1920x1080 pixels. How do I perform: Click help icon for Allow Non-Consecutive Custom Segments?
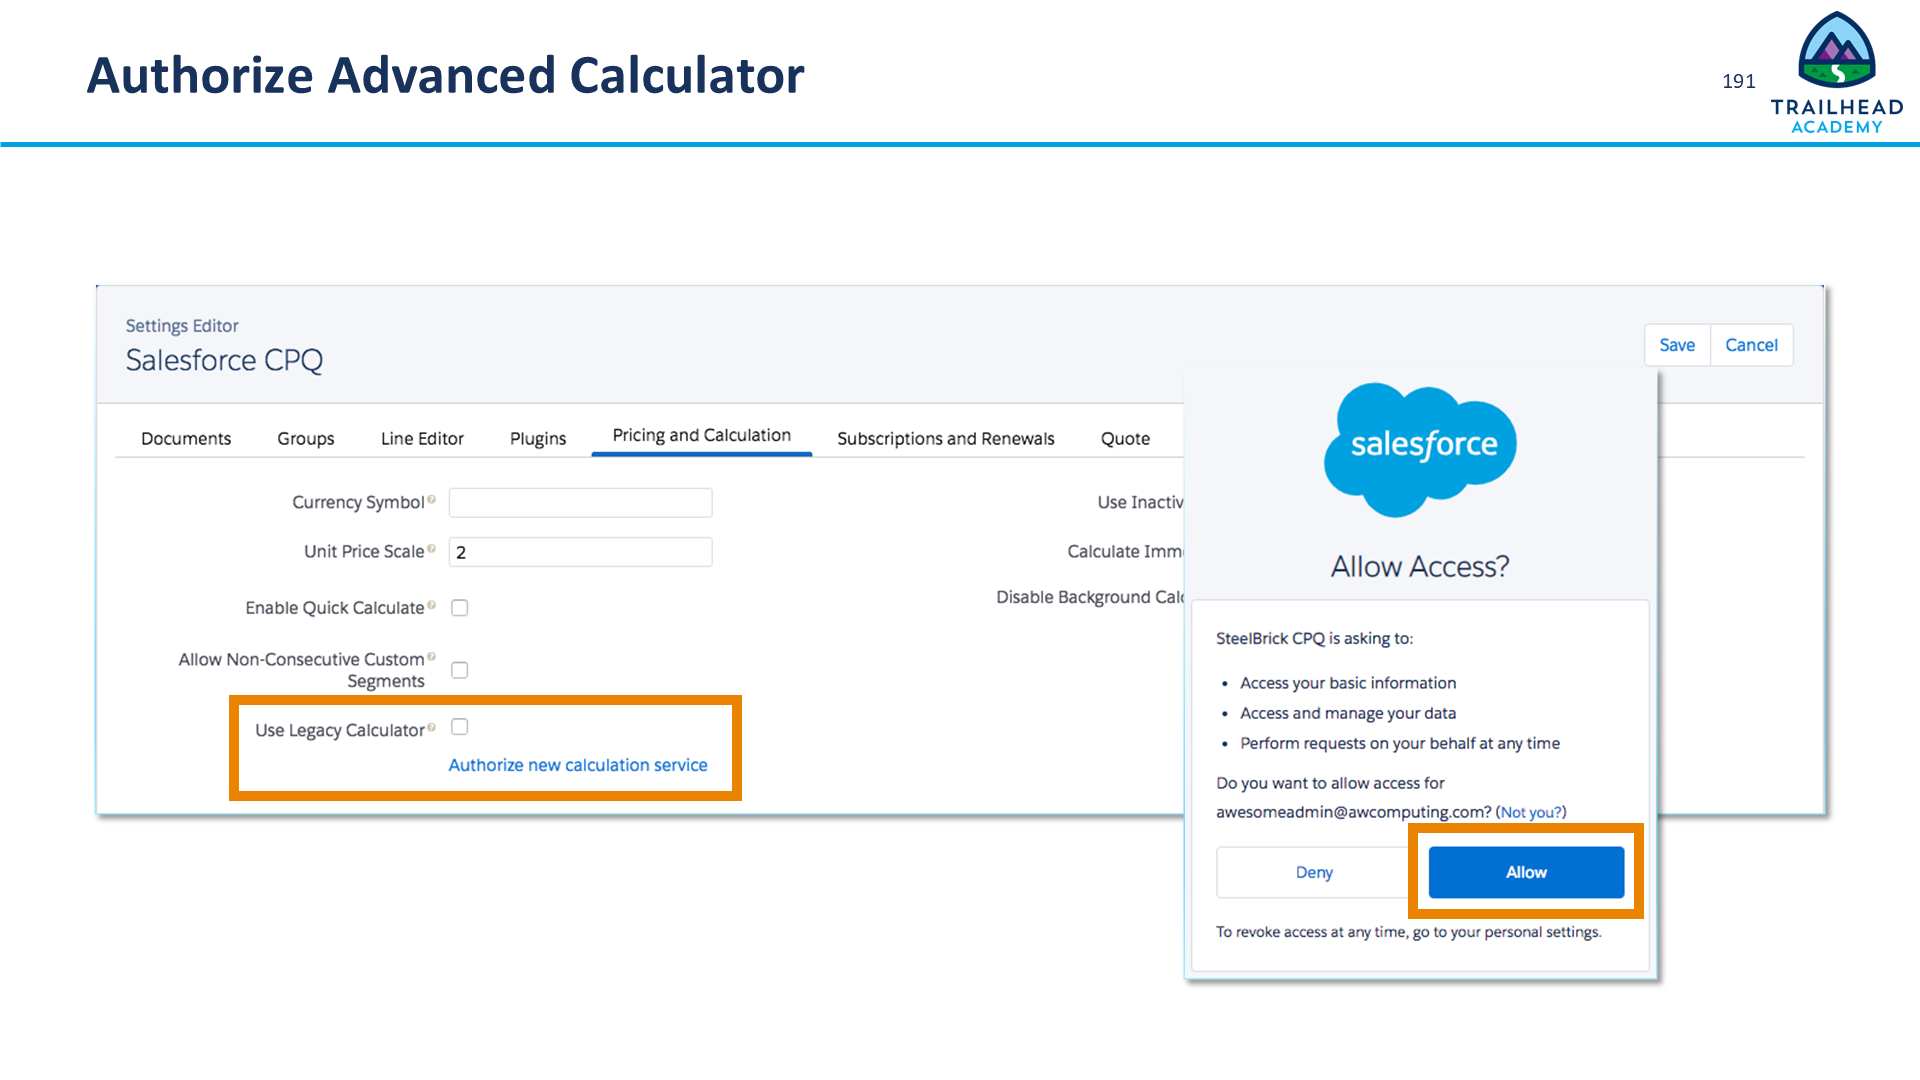(431, 657)
